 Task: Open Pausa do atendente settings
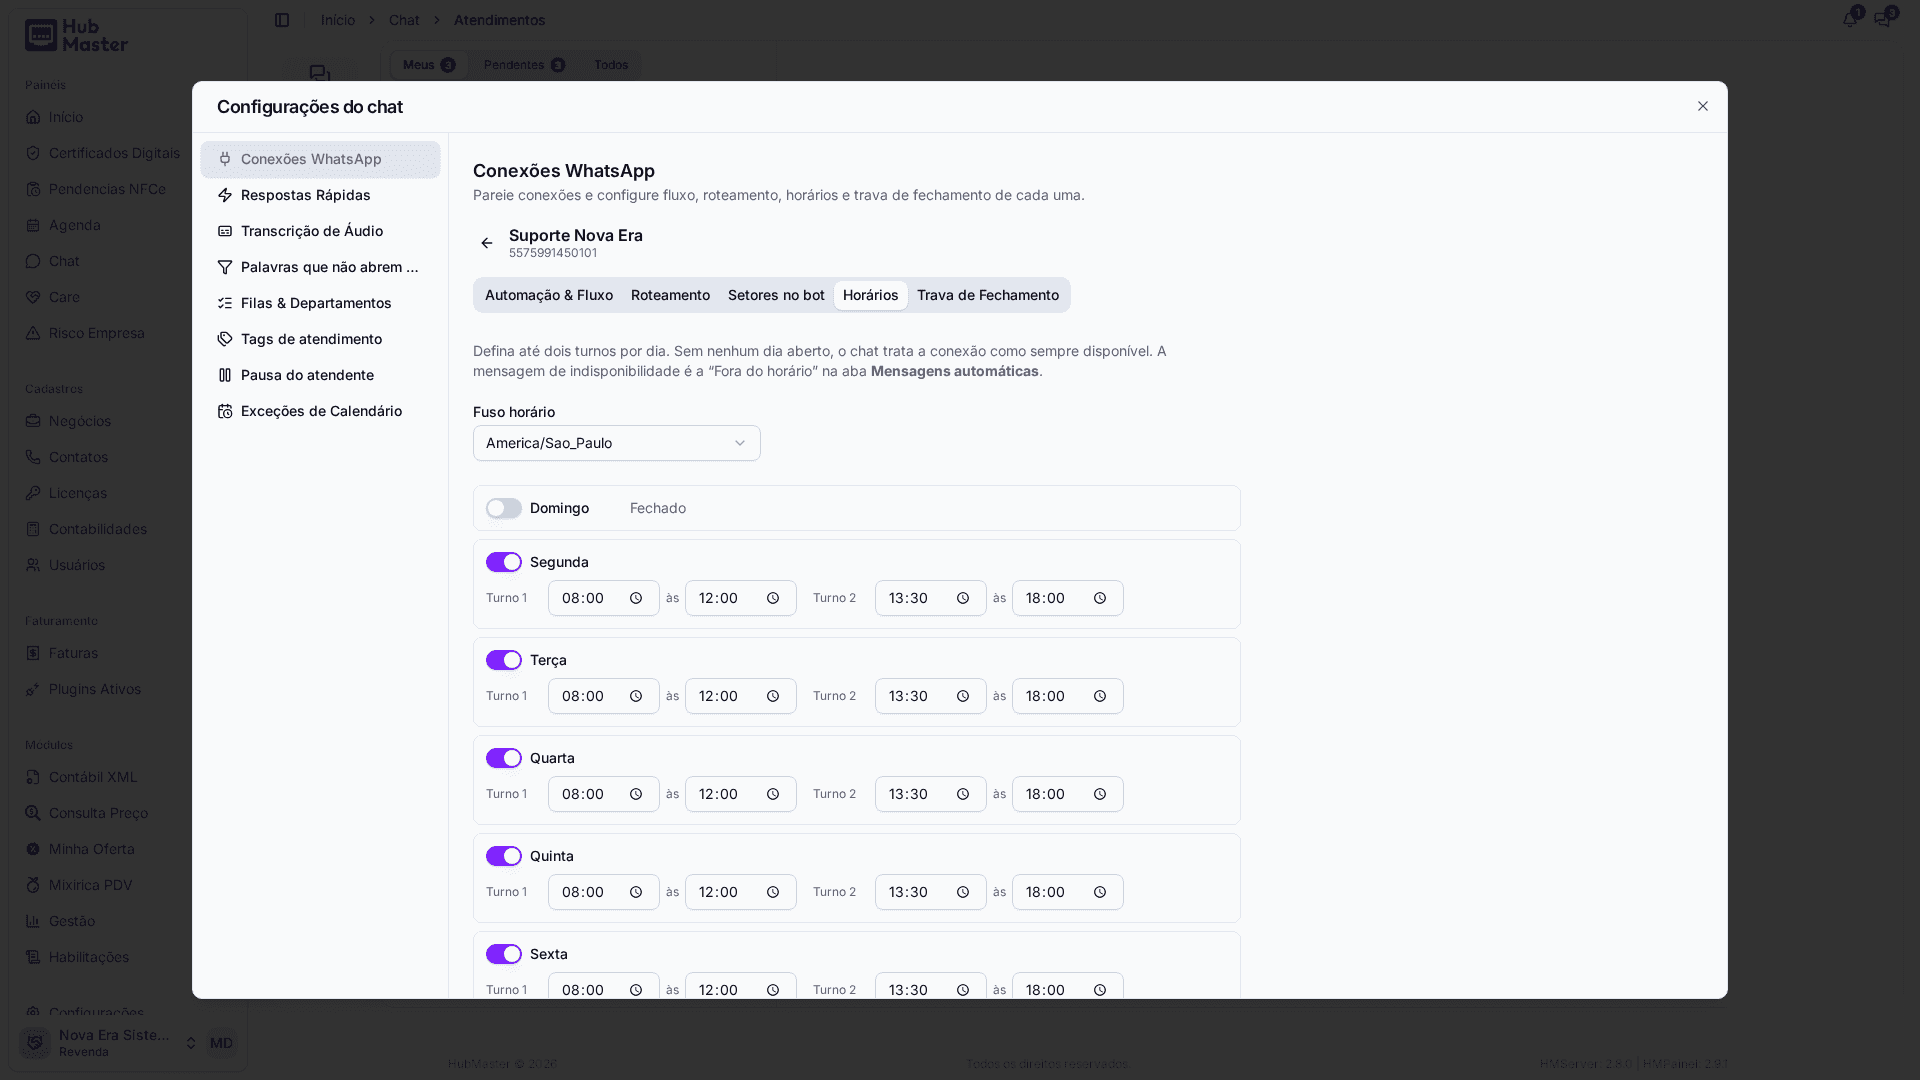[x=320, y=375]
